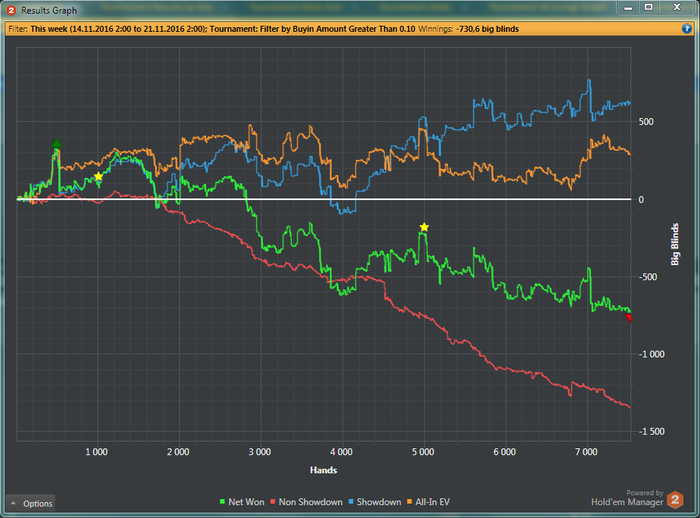This screenshot has height=518, width=700.
Task: Click the orange All-In EV legend swatch
Action: 409,502
